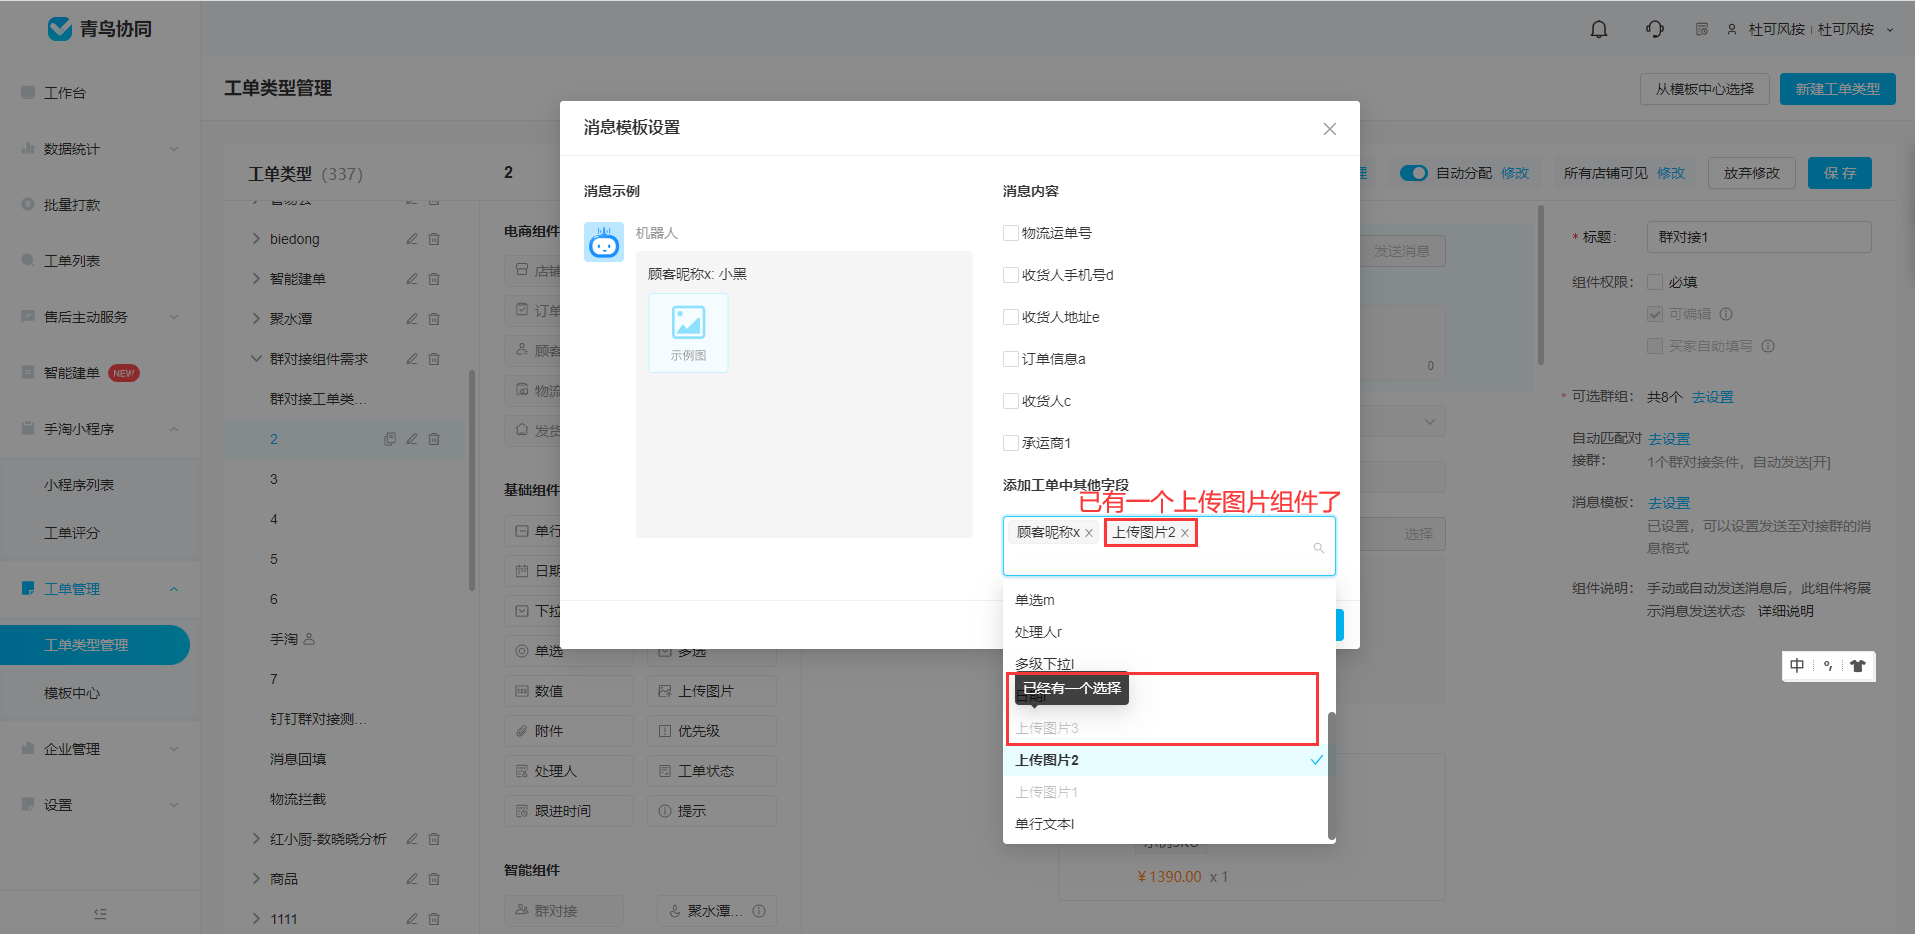
Task: Click the search icon in field selector
Action: point(1319,548)
